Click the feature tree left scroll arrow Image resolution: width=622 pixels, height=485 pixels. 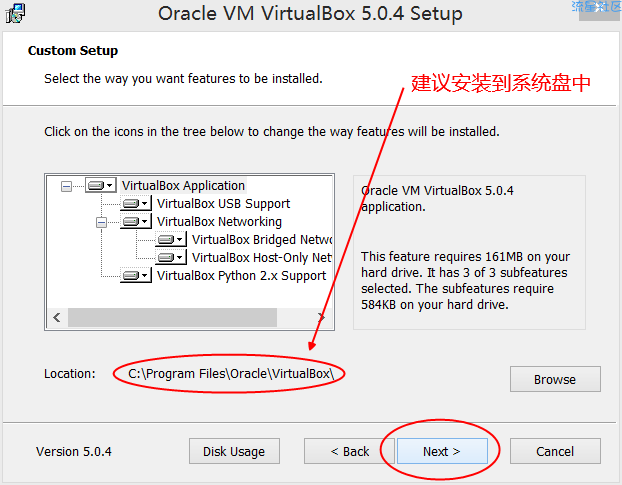click(x=57, y=317)
